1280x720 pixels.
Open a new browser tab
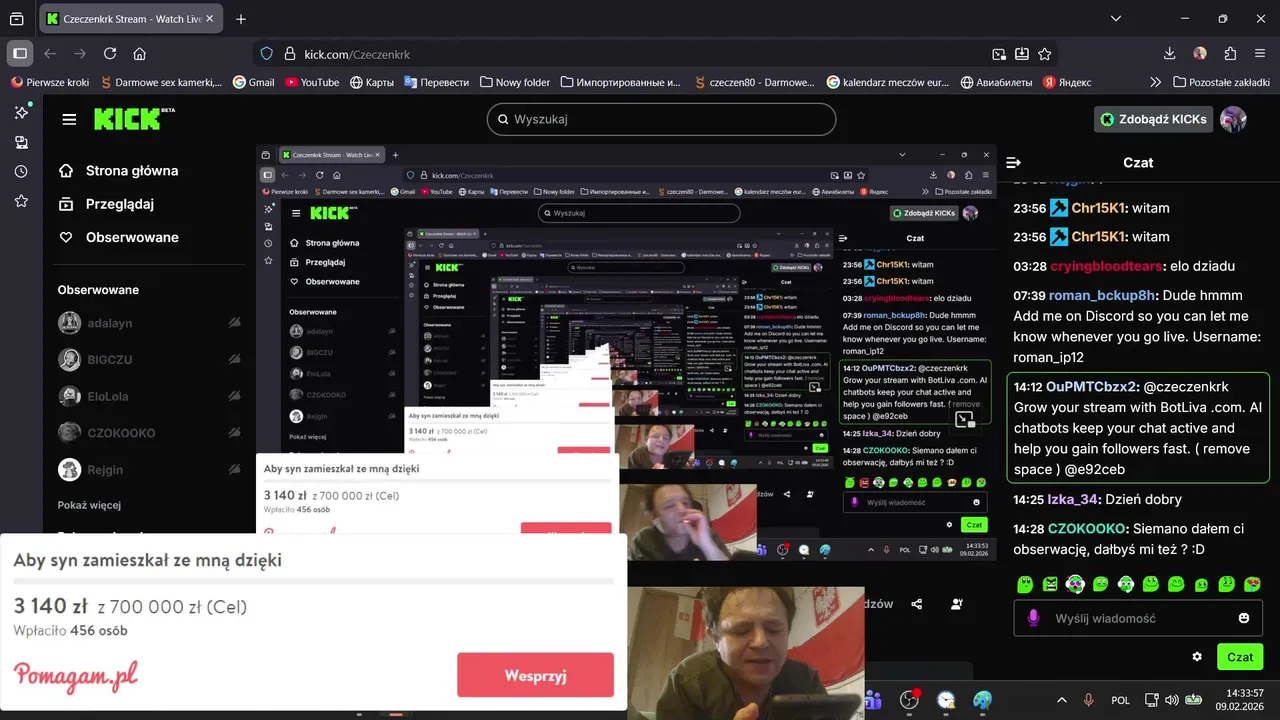tap(241, 19)
